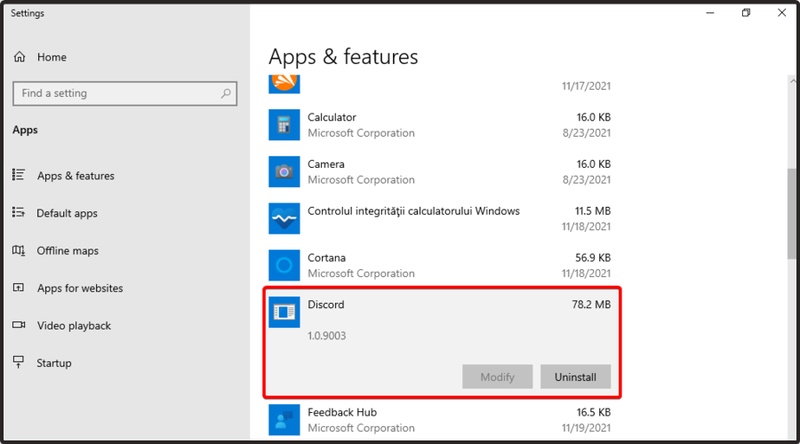Click the Camera app icon
Image resolution: width=800 pixels, height=444 pixels.
click(284, 172)
